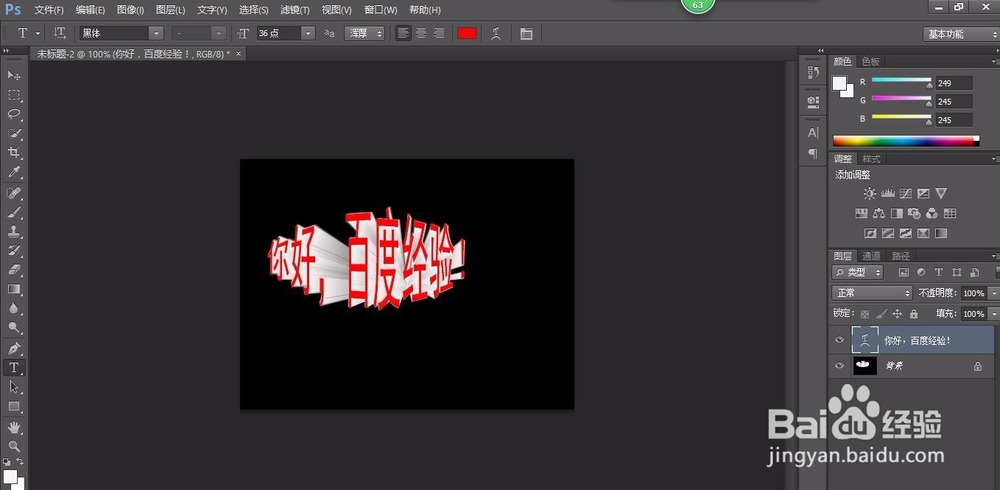Screen dimensions: 1000x490
Task: Open the 窗口(W) menu
Action: tap(381, 10)
